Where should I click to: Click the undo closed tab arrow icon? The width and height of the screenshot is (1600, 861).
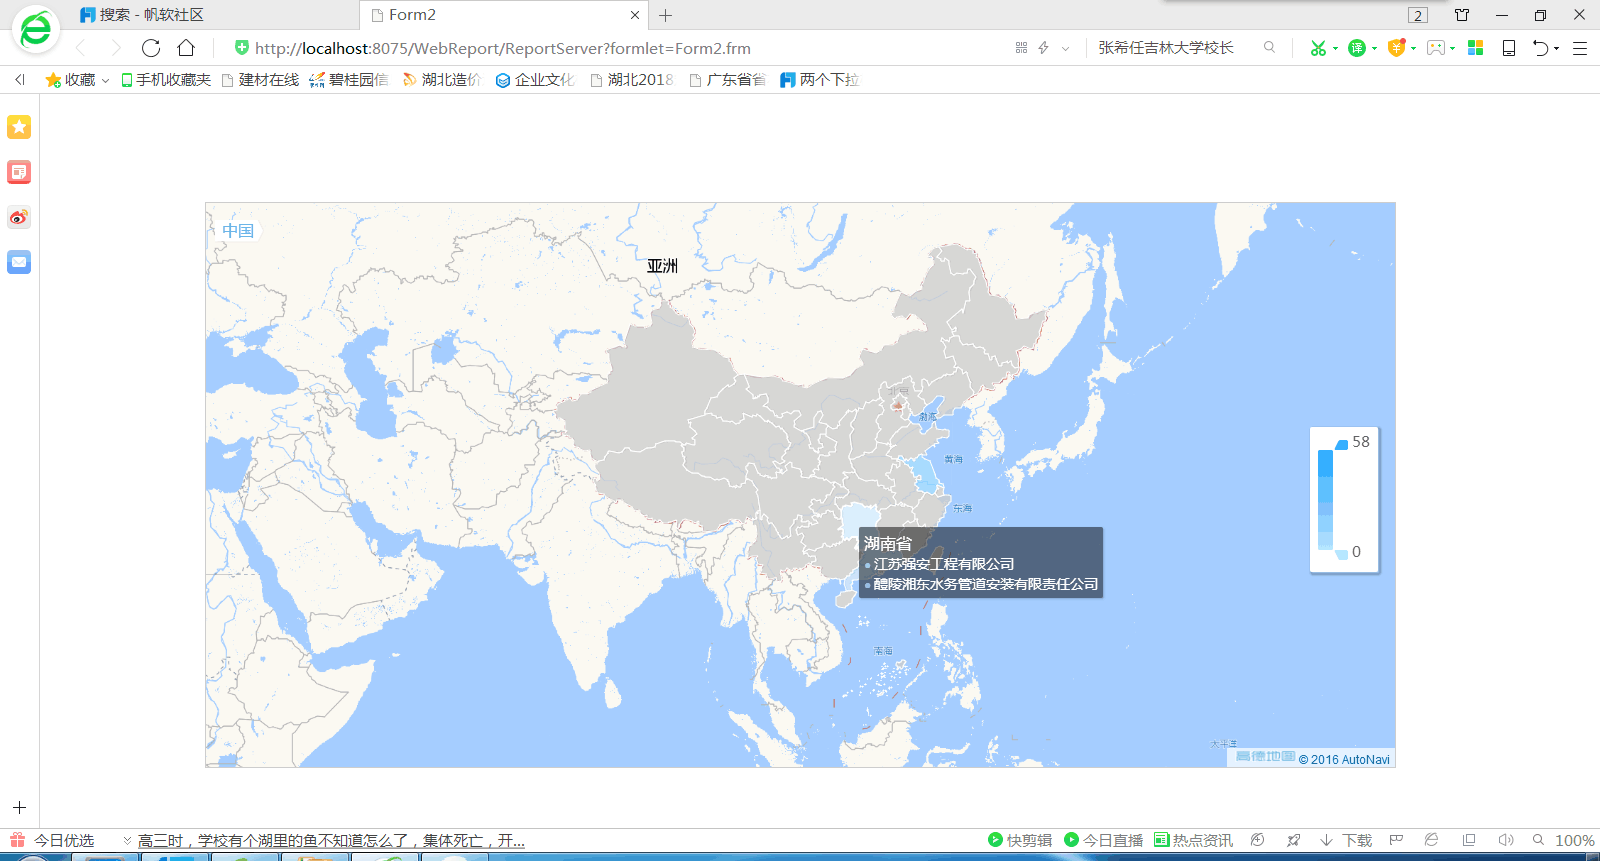(1541, 48)
